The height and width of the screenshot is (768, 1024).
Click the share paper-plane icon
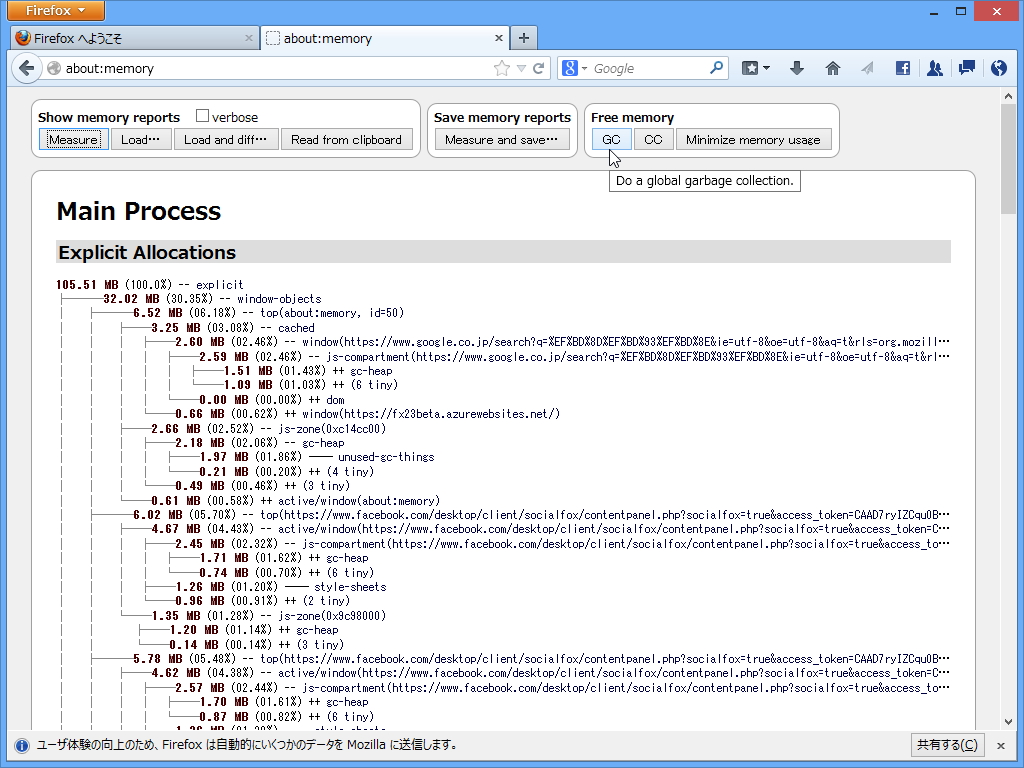(x=867, y=68)
